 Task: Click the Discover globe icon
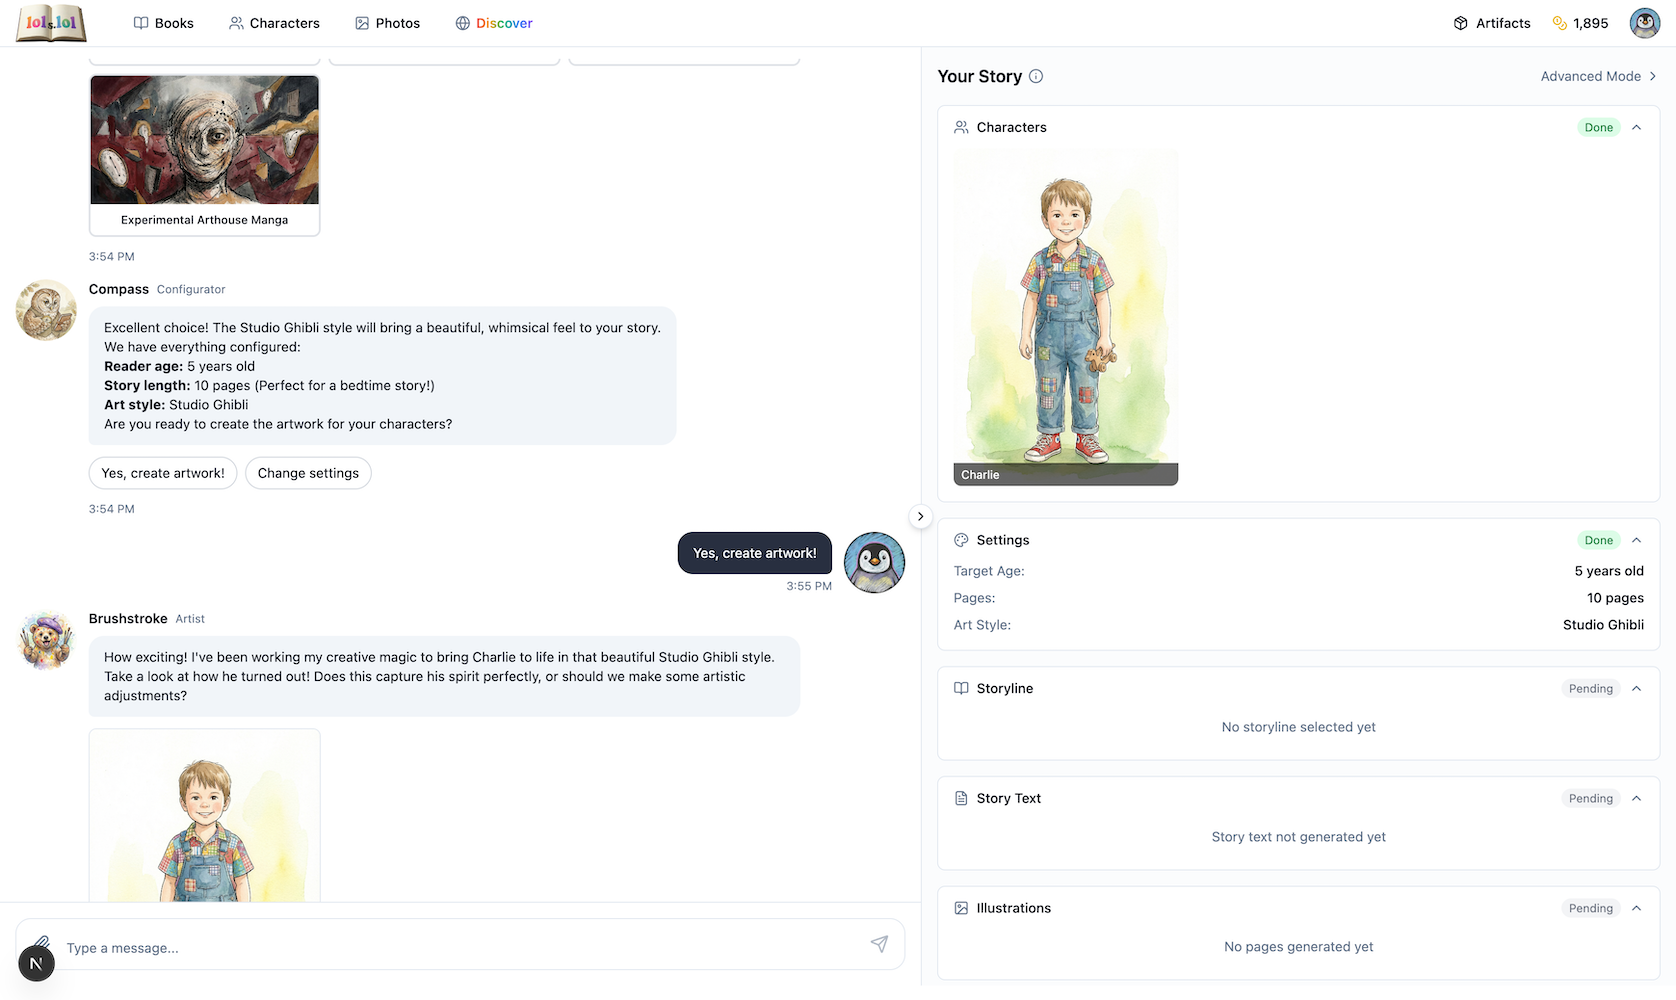462,22
